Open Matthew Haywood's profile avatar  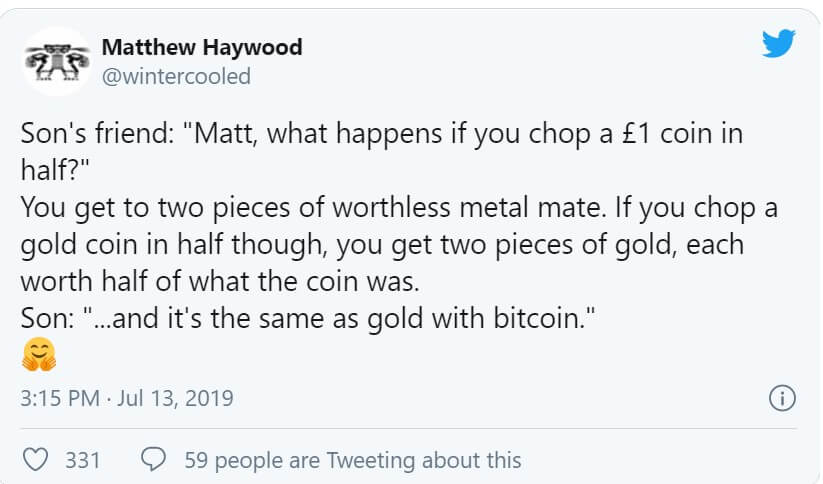tap(54, 61)
